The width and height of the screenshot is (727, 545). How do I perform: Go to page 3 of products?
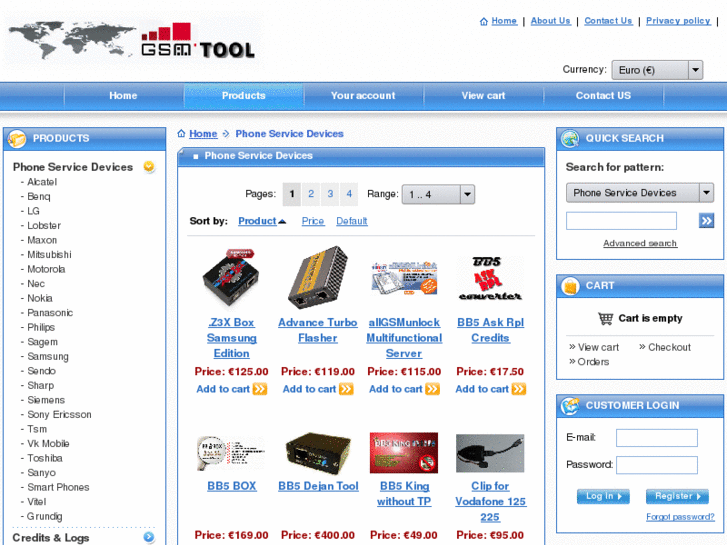(x=330, y=194)
